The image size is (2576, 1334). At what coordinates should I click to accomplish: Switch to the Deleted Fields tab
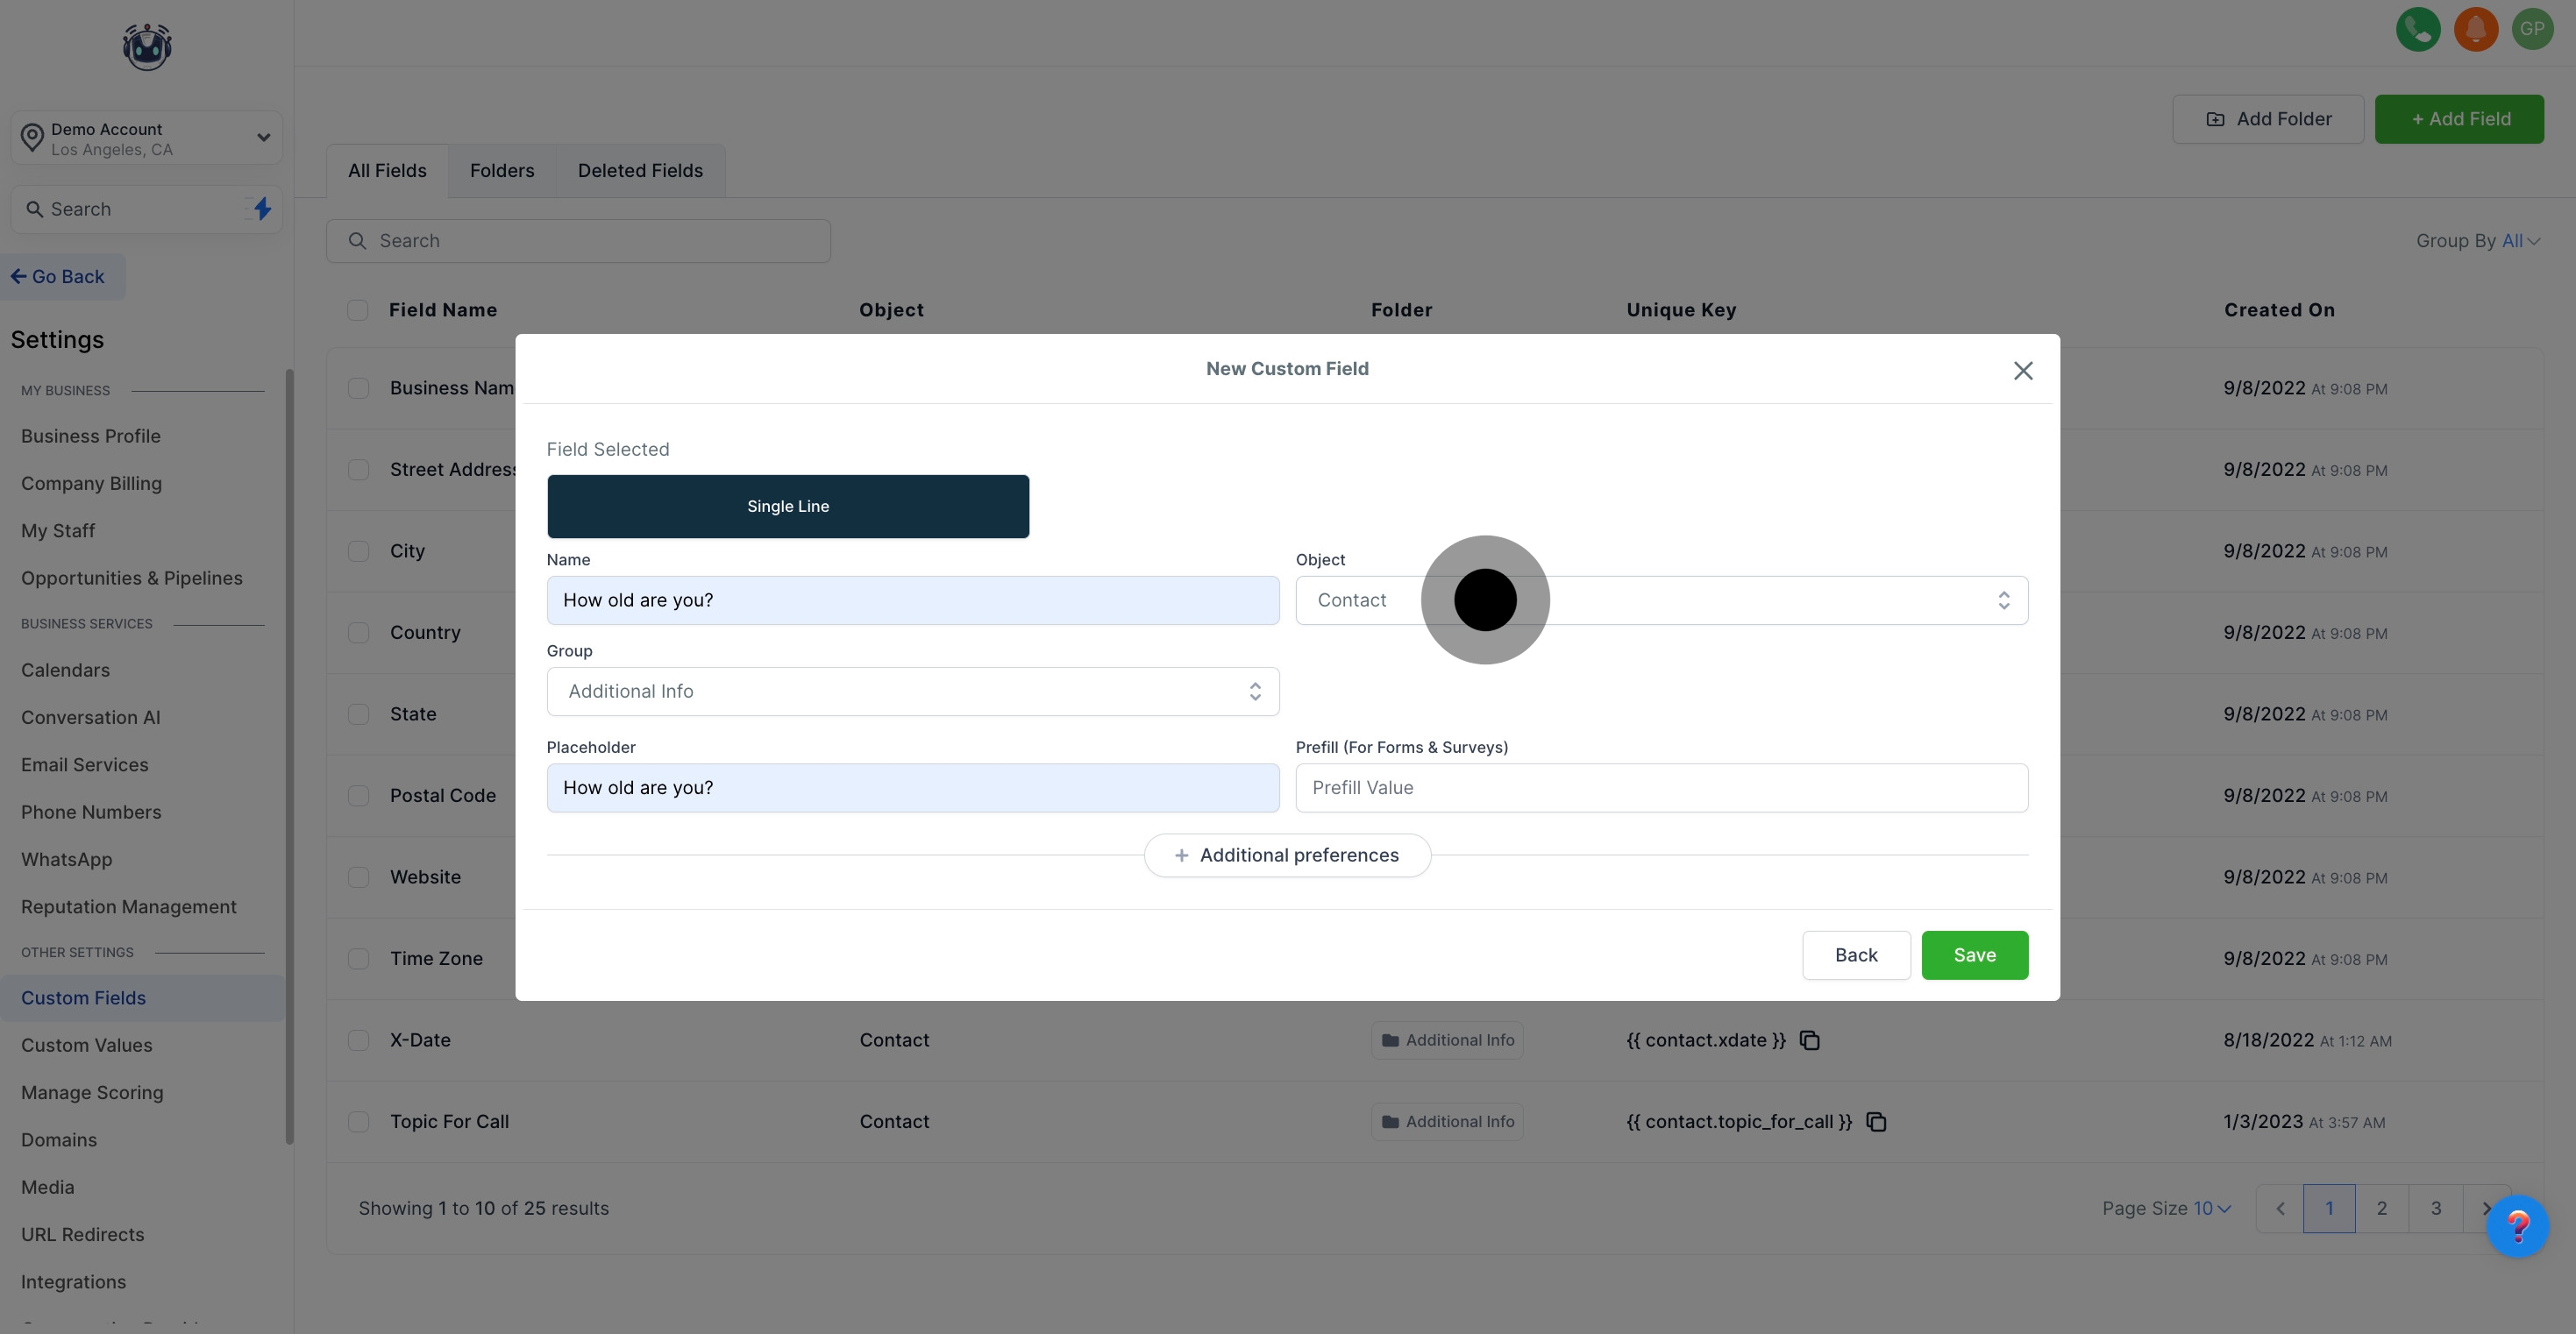pyautogui.click(x=640, y=171)
